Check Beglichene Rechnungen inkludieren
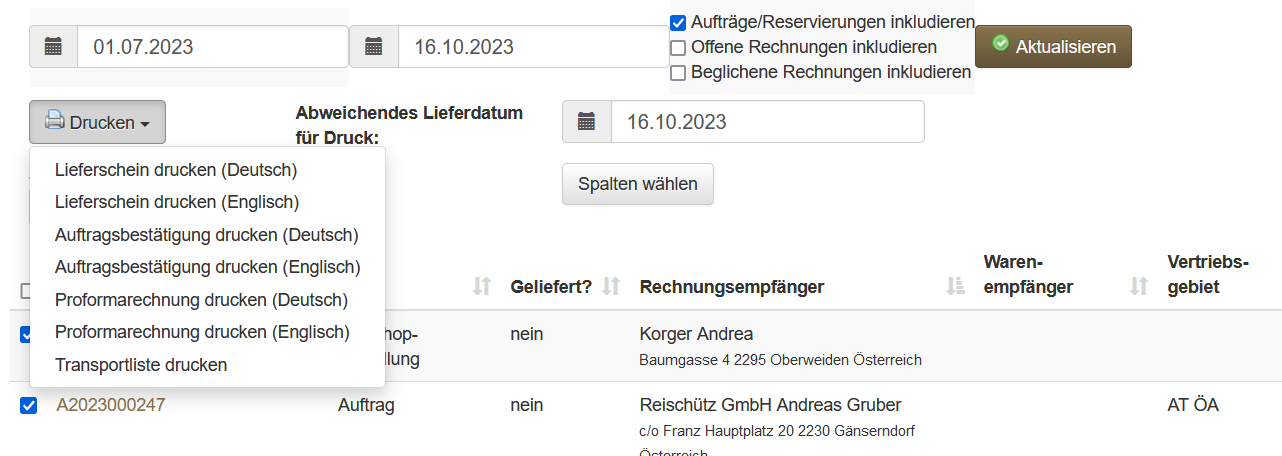Image resolution: width=1282 pixels, height=456 pixels. tap(678, 72)
